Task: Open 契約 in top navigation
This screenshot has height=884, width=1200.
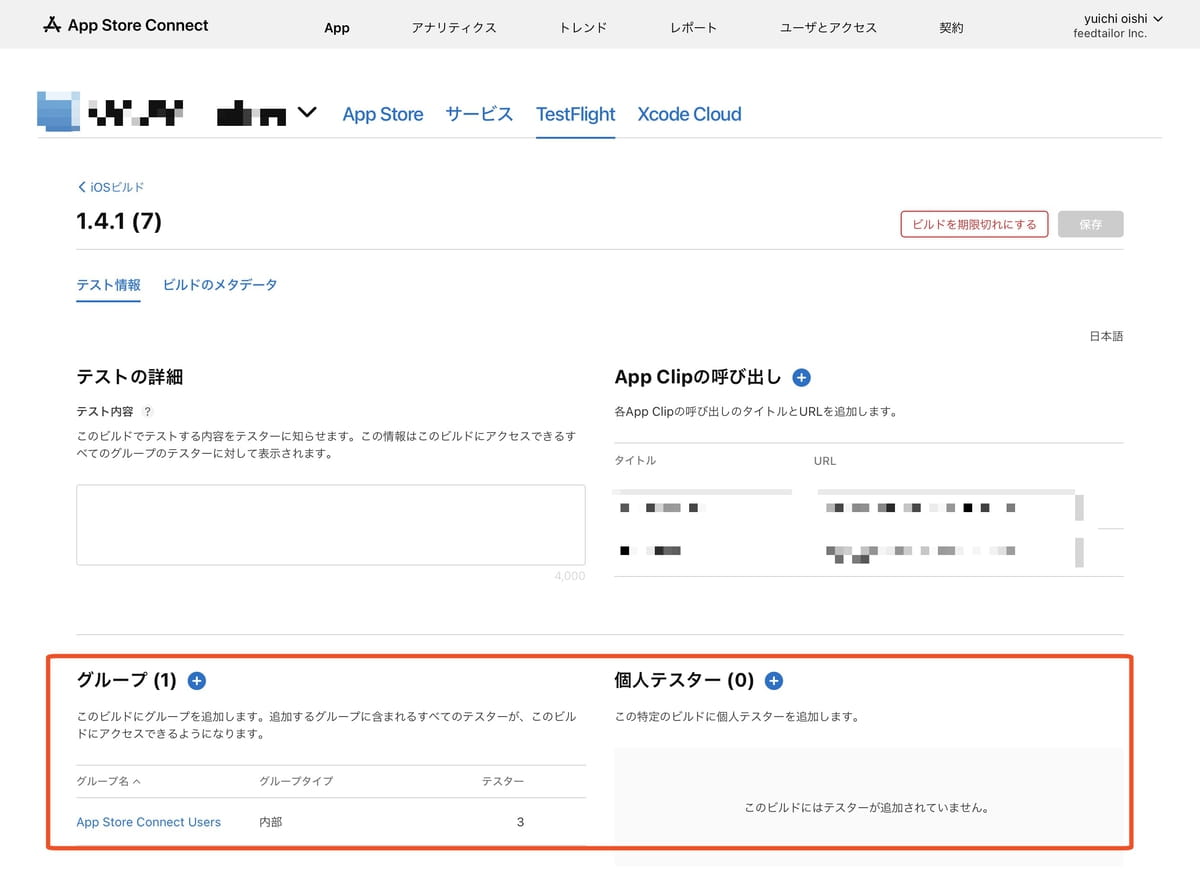Action: (x=951, y=28)
